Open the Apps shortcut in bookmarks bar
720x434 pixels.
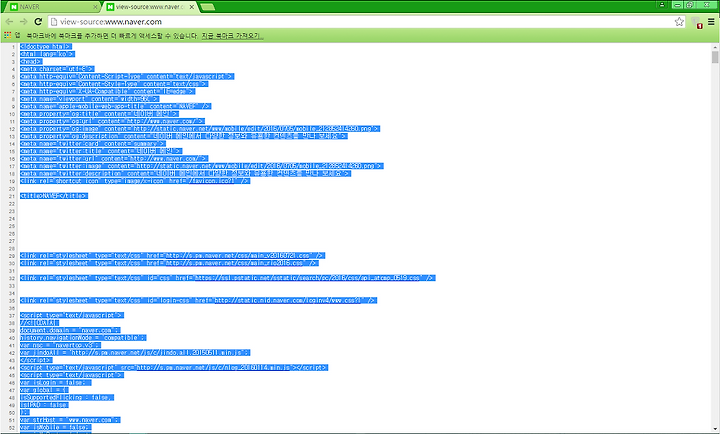[11, 35]
